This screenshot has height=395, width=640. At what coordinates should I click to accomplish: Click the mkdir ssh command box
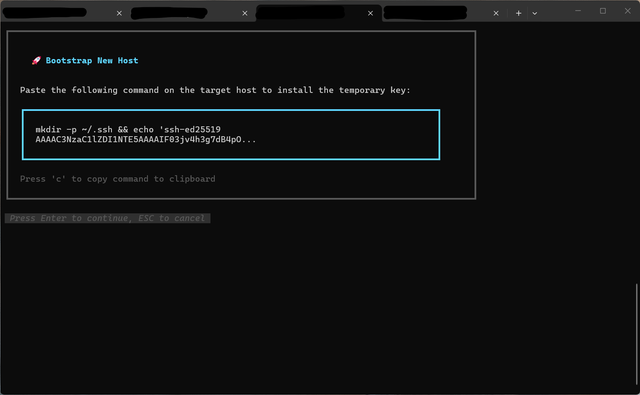tap(231, 134)
